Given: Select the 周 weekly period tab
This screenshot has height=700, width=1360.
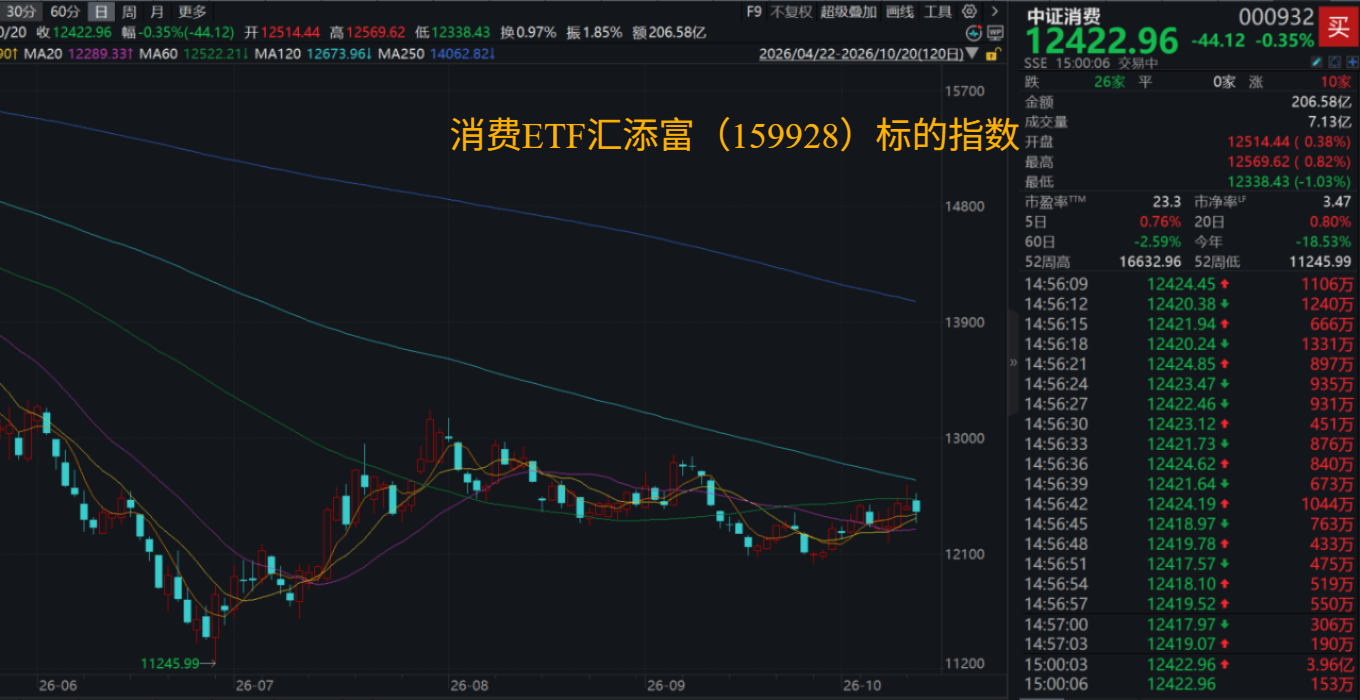Looking at the screenshot, I should click(129, 11).
